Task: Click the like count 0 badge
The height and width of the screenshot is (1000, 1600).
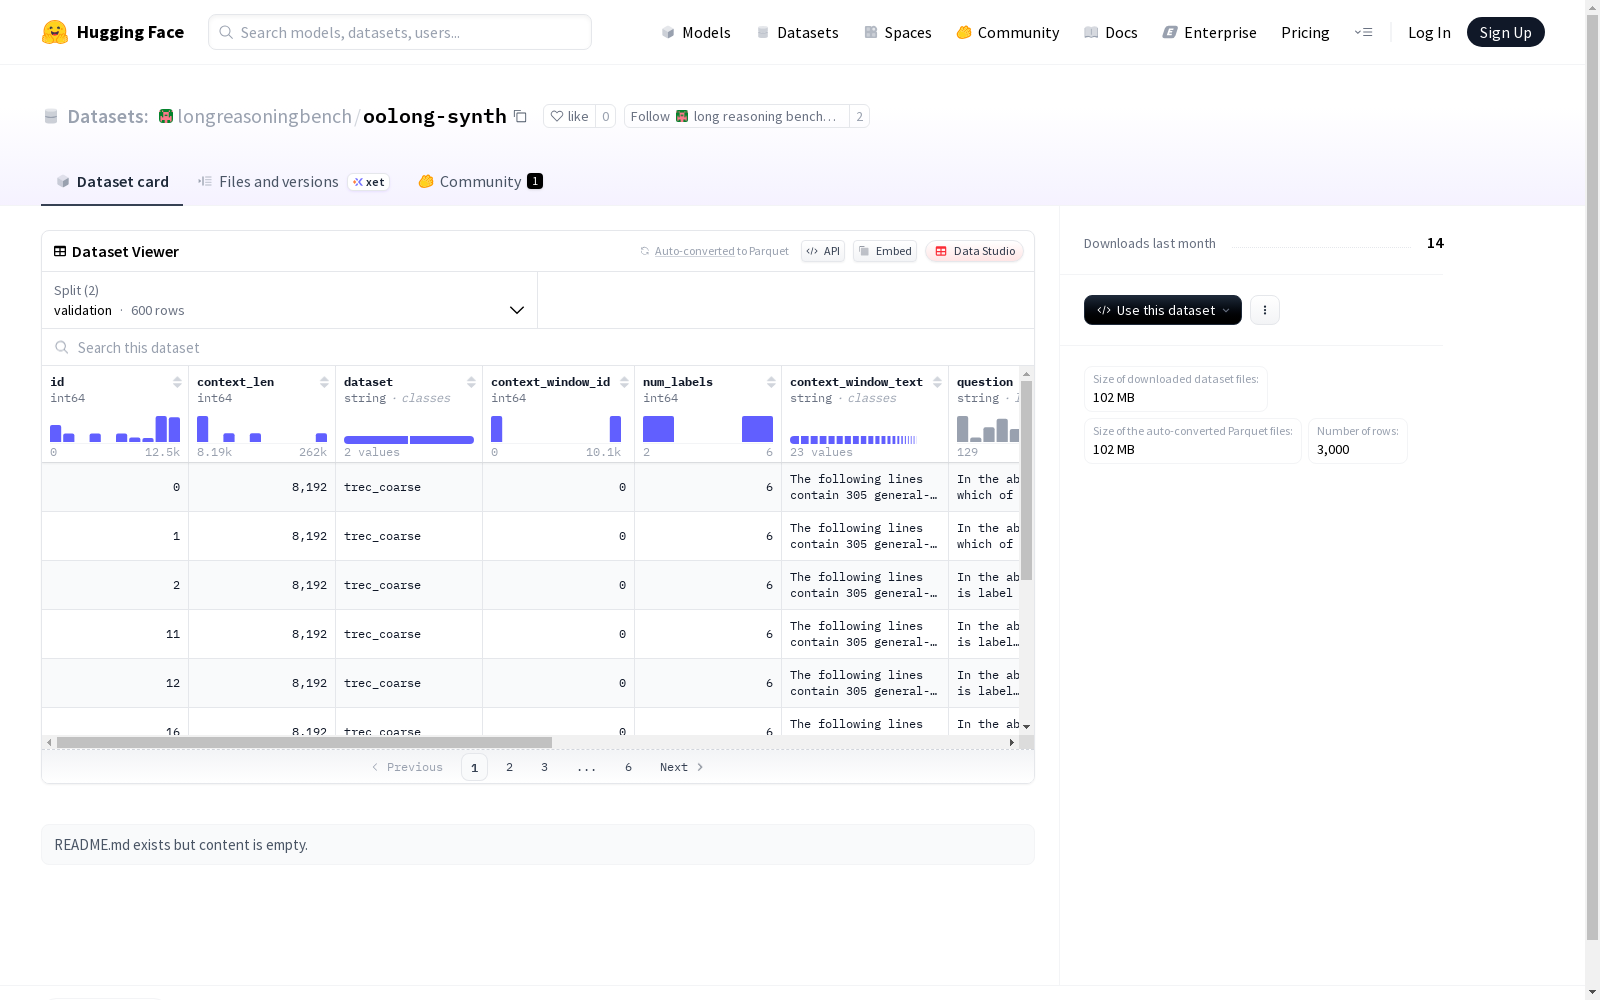Action: (x=605, y=116)
